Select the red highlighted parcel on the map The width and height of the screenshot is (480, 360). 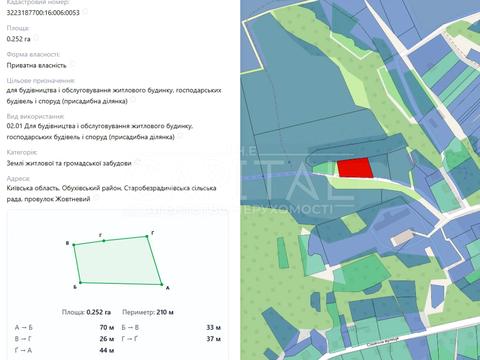[x=355, y=168]
